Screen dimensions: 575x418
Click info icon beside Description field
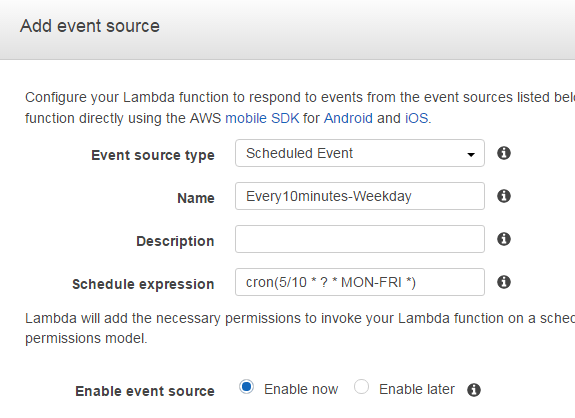click(x=504, y=239)
